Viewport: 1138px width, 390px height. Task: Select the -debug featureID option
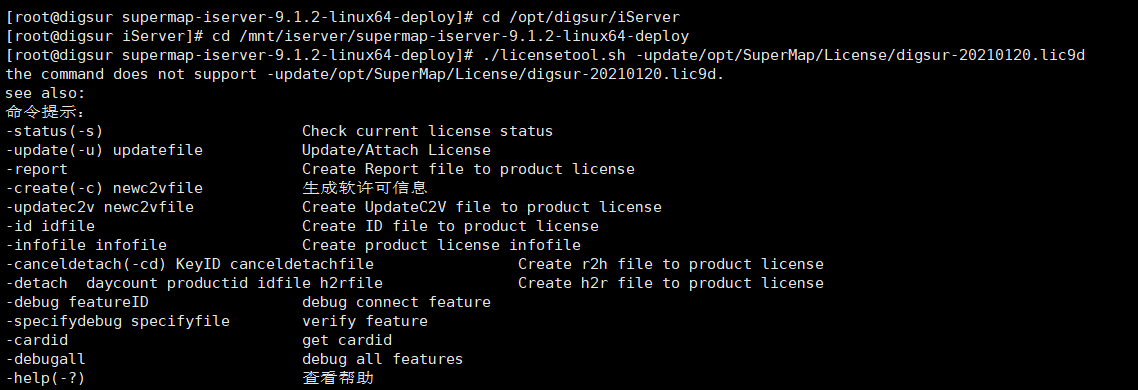77,301
